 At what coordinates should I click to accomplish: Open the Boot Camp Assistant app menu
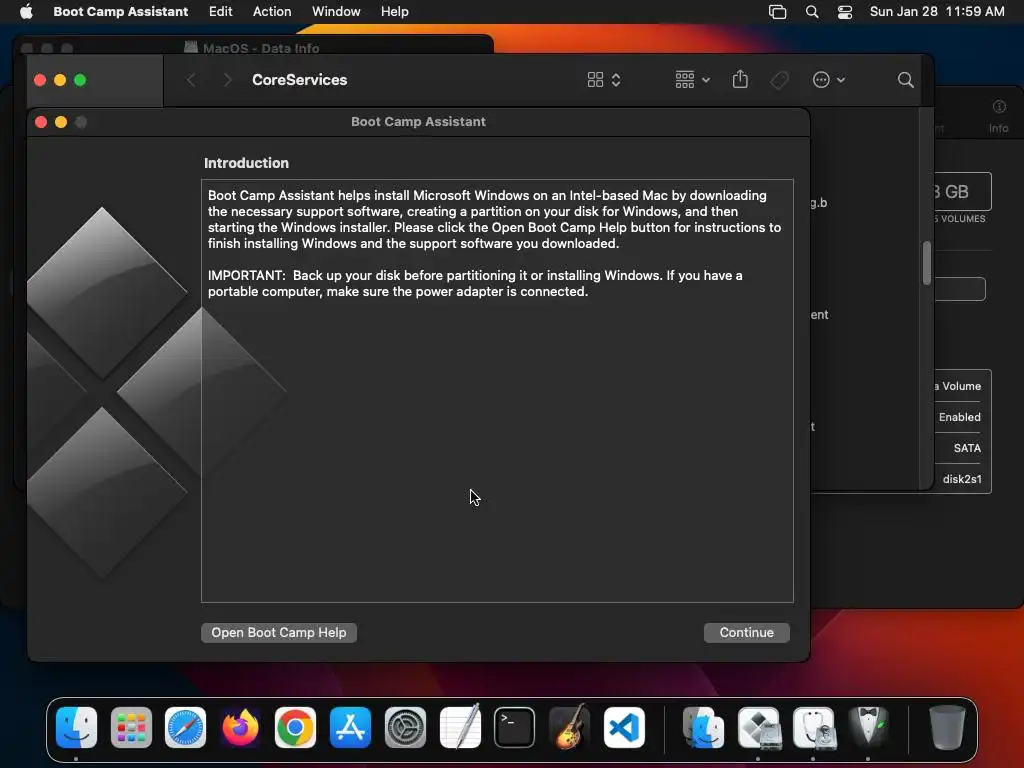point(120,11)
